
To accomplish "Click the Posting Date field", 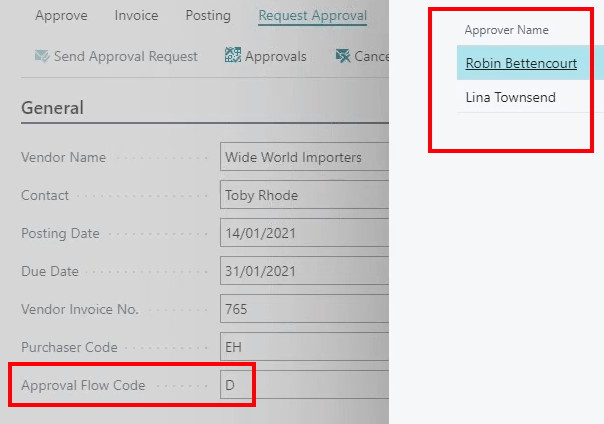I will point(304,233).
